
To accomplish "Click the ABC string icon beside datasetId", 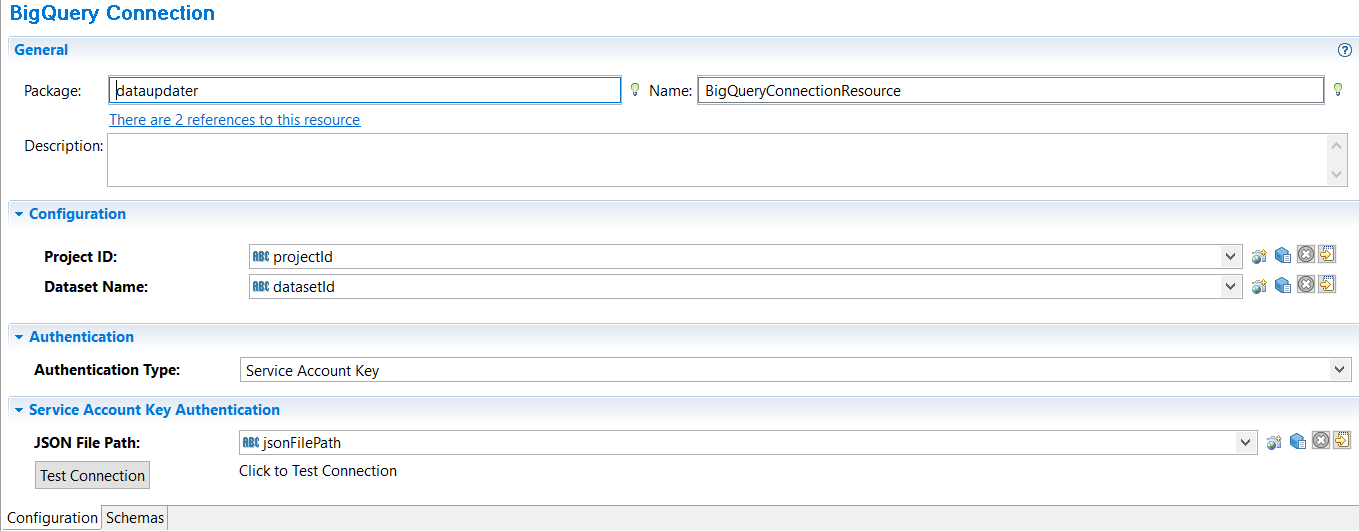I will pyautogui.click(x=261, y=287).
